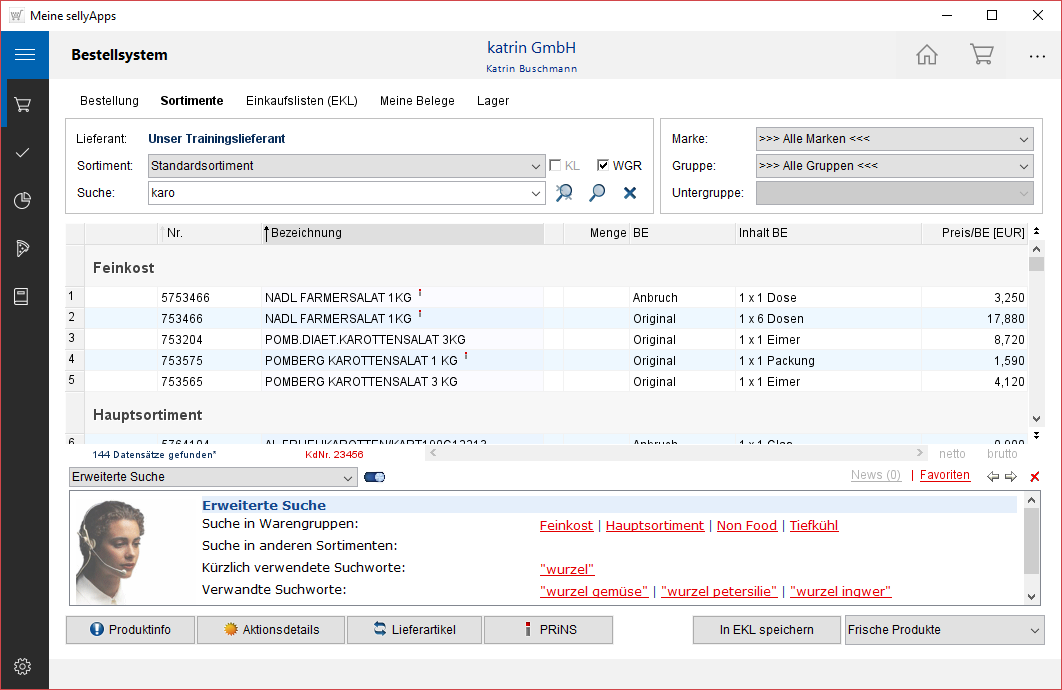Click the home icon in header

[927, 55]
